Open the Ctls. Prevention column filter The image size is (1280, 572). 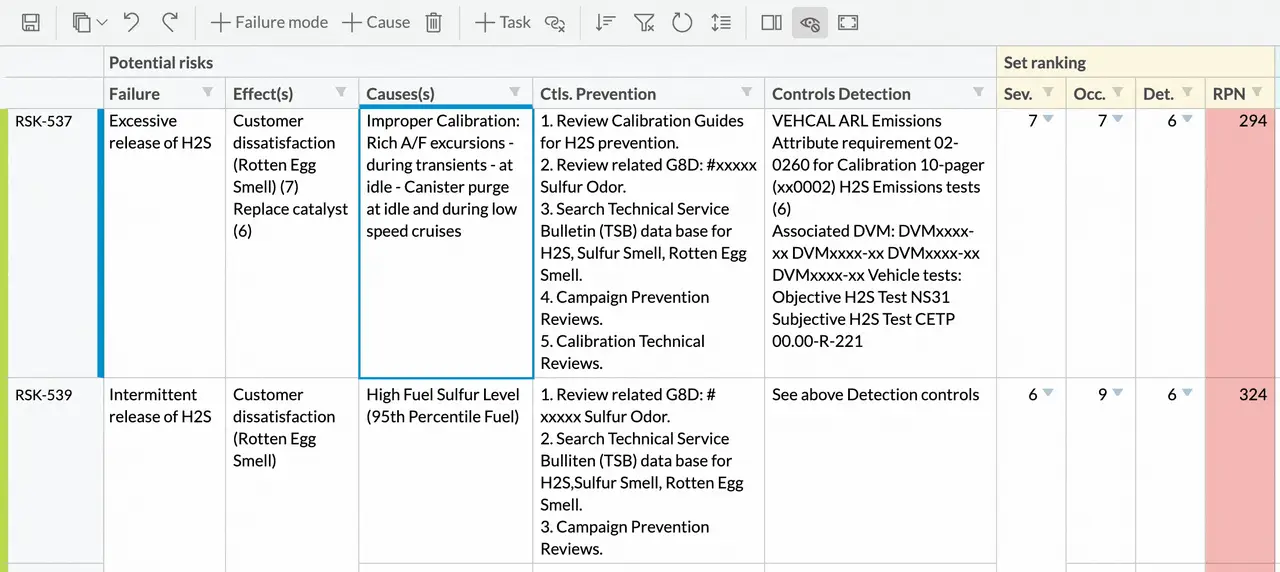pyautogui.click(x=746, y=92)
